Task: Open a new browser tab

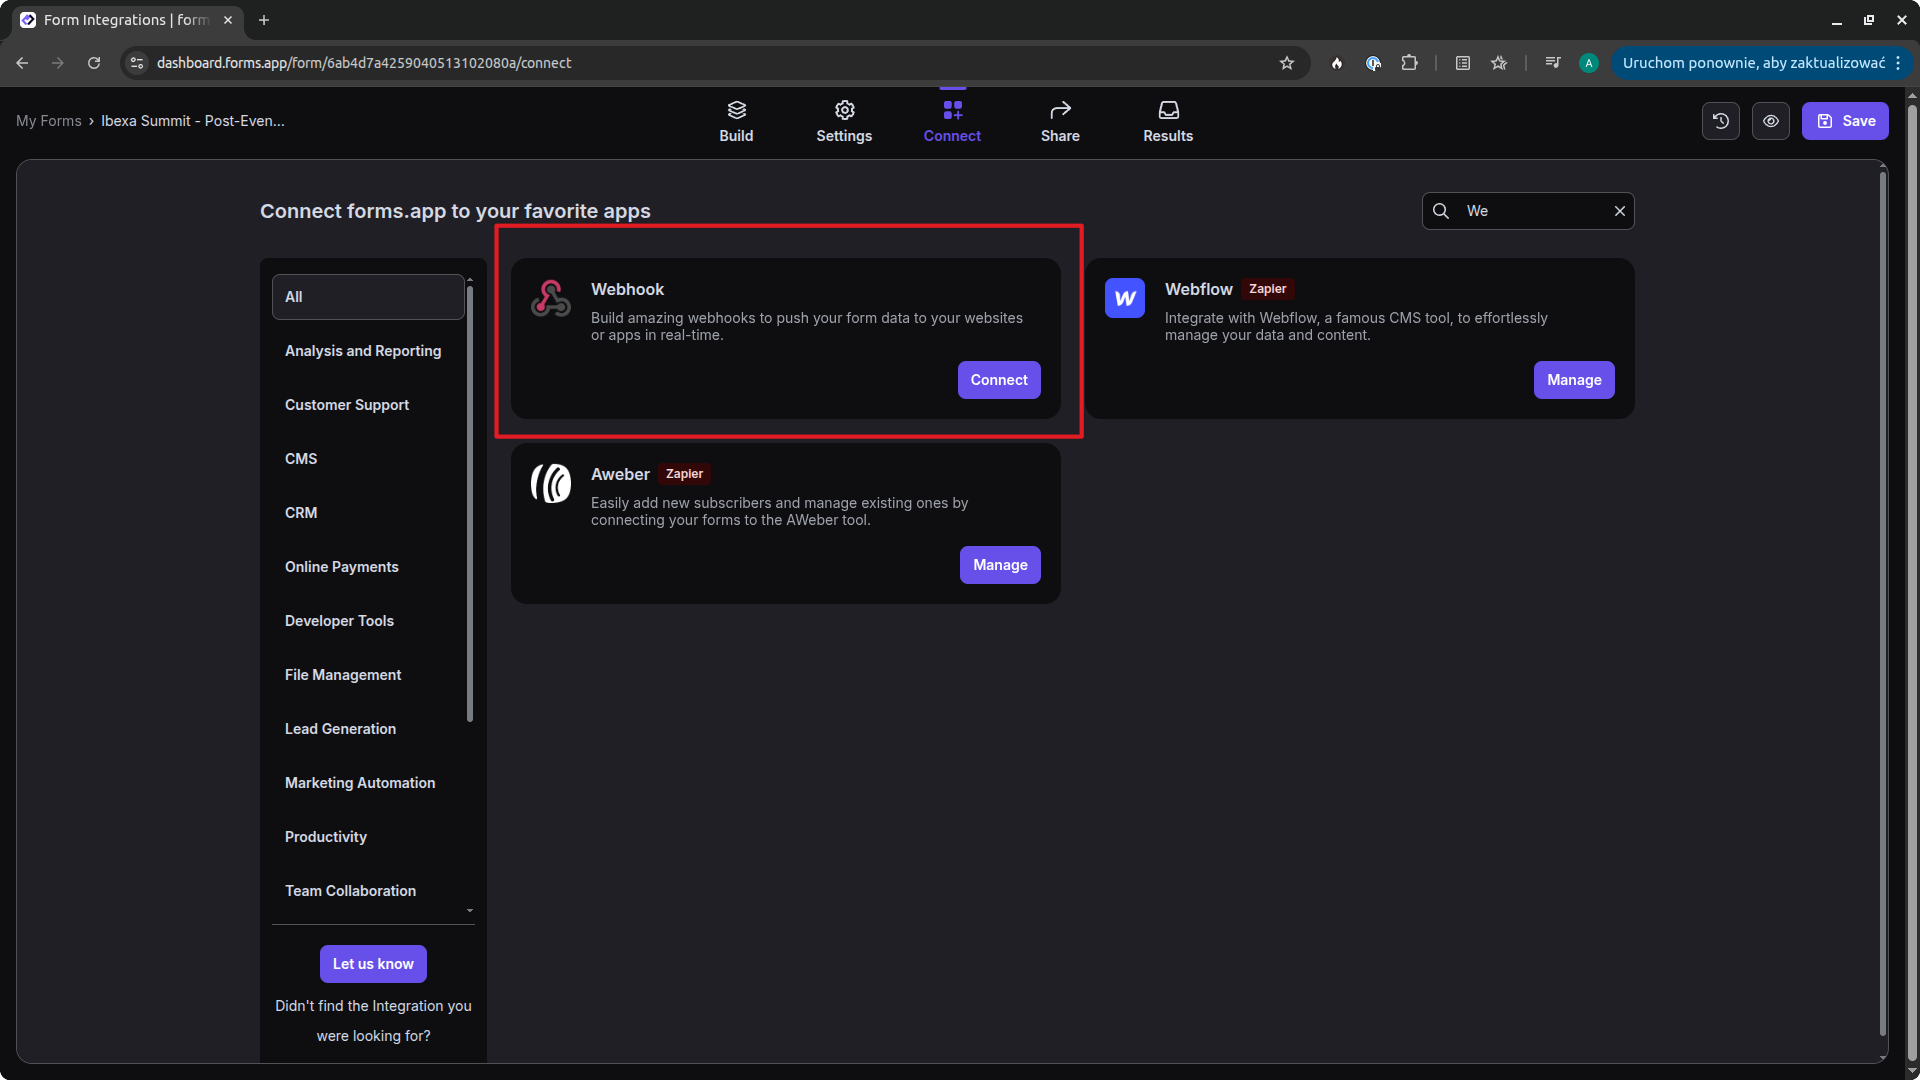Action: click(264, 20)
